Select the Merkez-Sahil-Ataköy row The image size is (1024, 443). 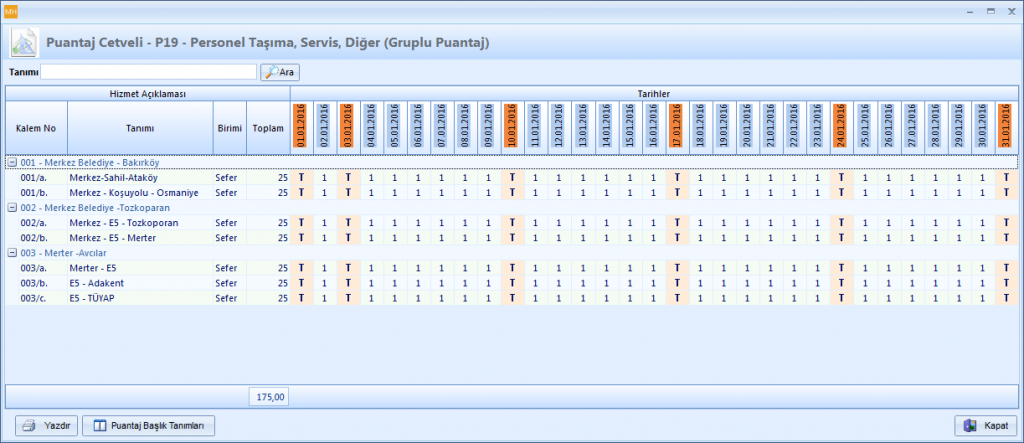[x=114, y=177]
